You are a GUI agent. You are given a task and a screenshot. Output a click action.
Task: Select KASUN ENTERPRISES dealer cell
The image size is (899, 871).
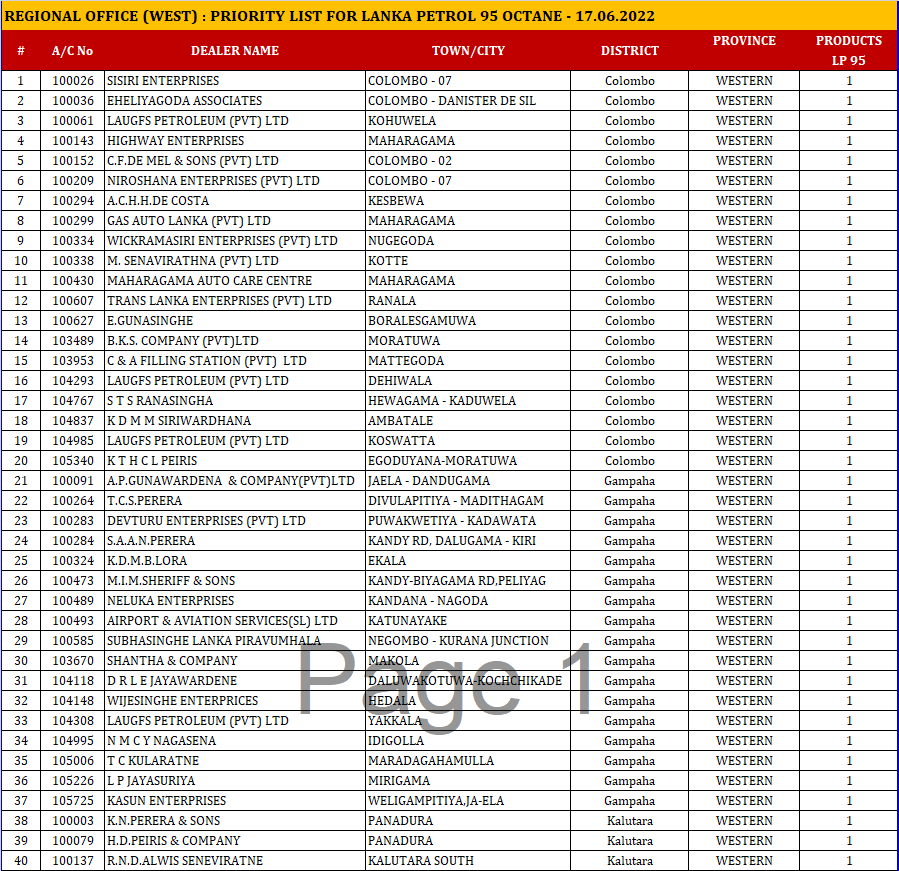pos(234,801)
